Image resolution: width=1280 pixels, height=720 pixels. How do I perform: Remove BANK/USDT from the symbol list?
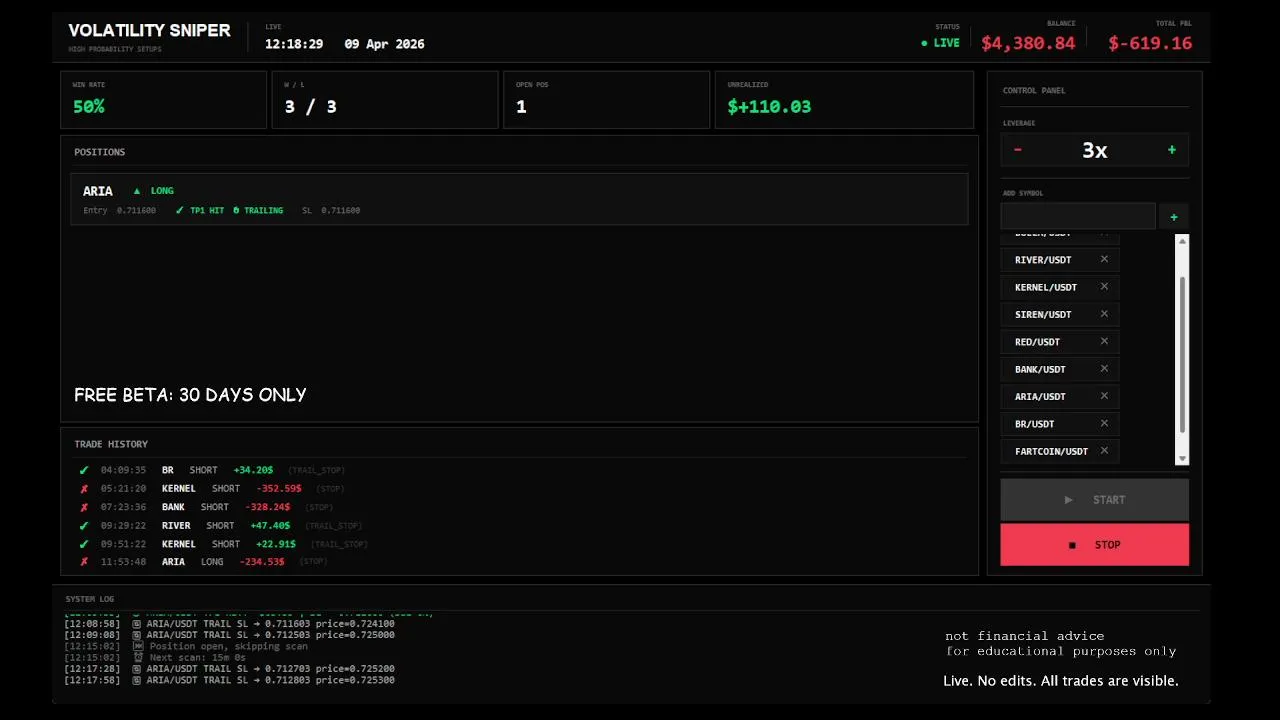point(1104,368)
